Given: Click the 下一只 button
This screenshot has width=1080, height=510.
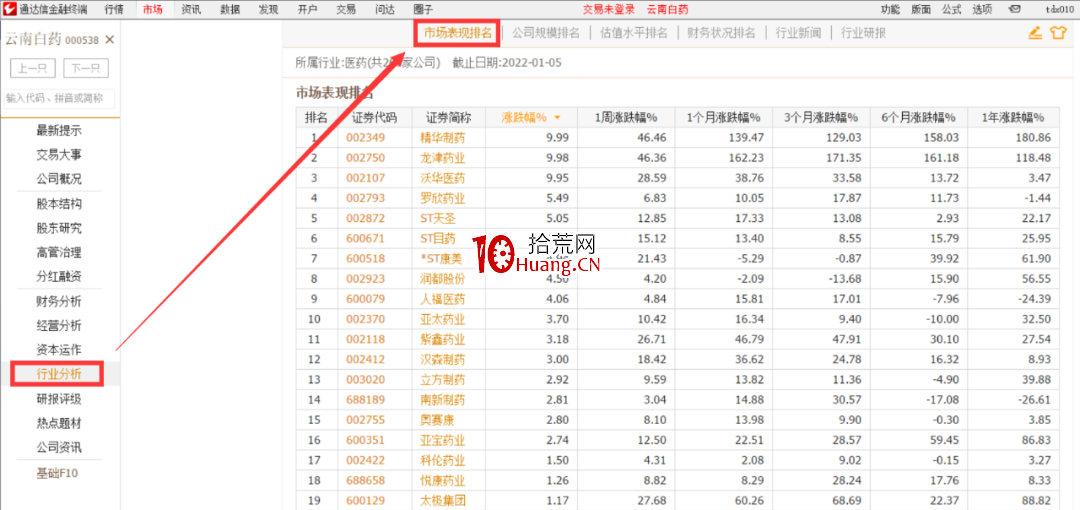Looking at the screenshot, I should coord(86,68).
